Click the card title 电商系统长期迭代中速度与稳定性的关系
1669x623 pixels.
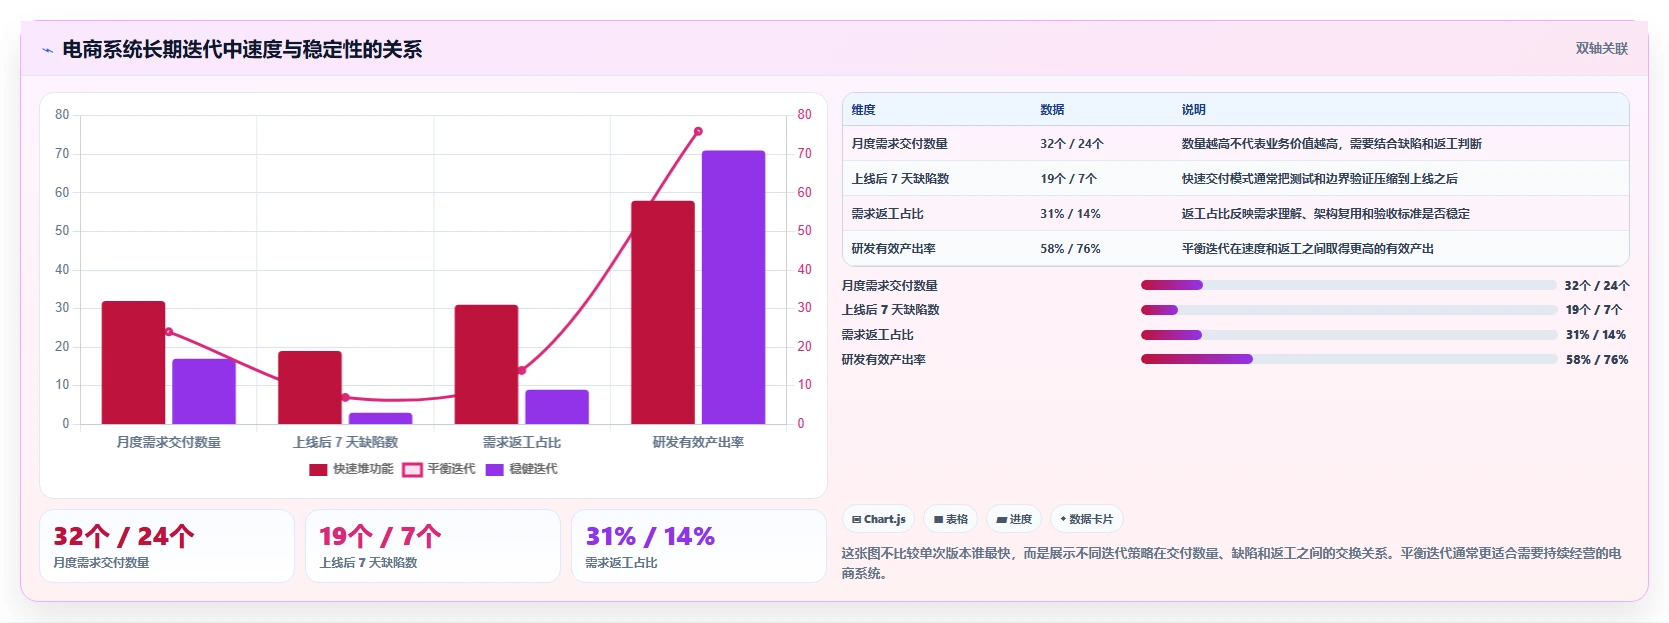pyautogui.click(x=242, y=49)
